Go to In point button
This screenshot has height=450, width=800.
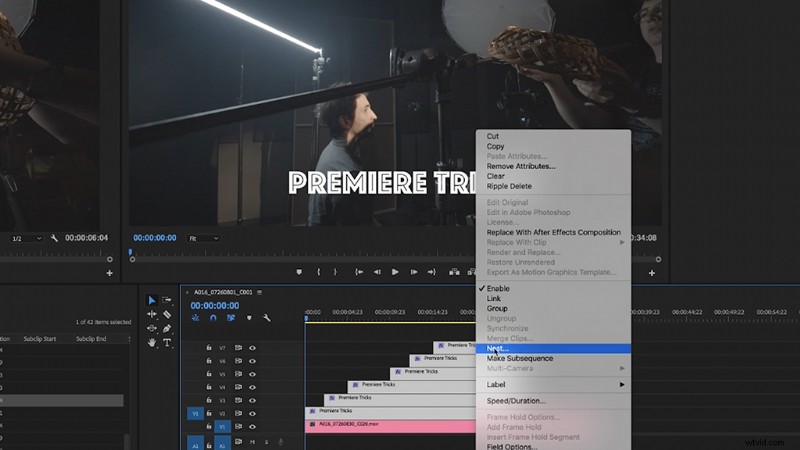[359, 272]
